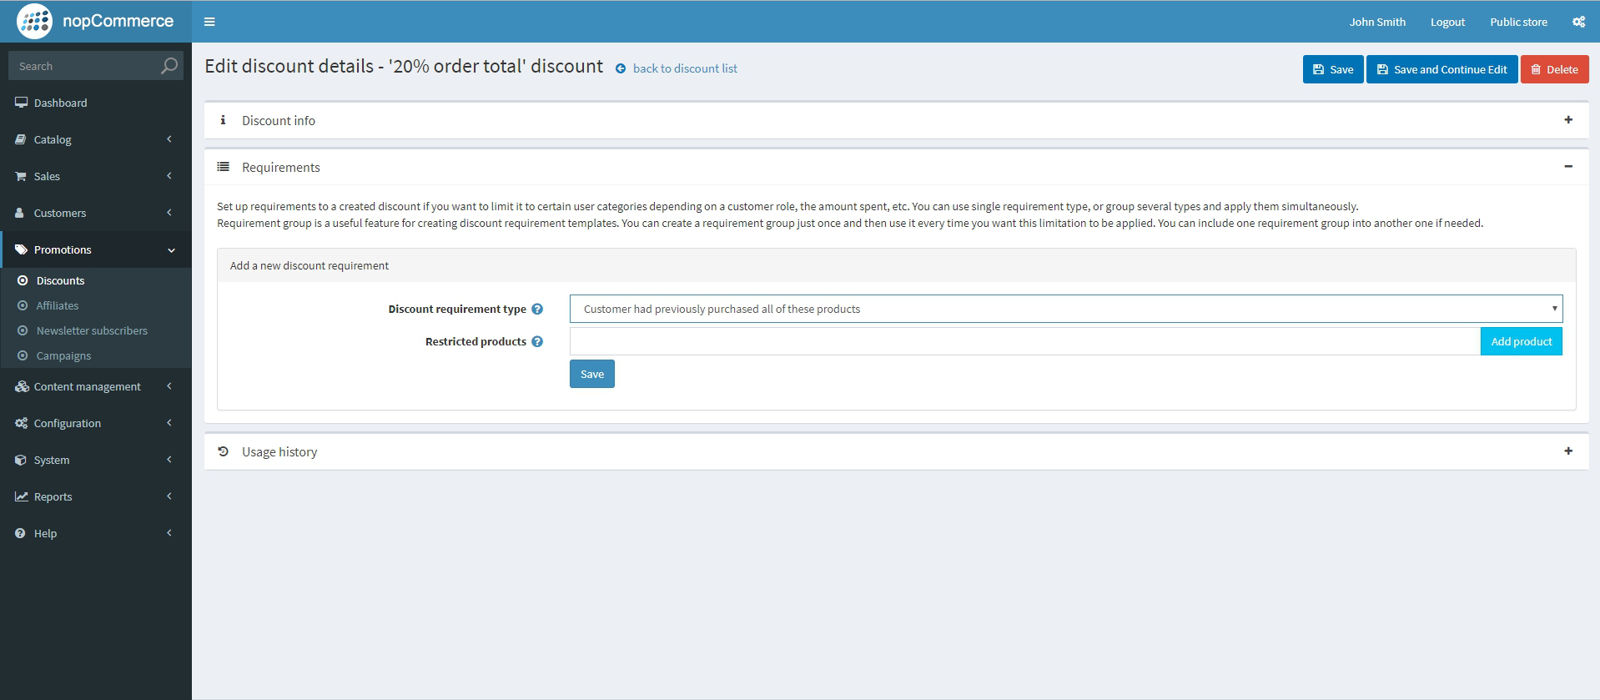This screenshot has width=1600, height=700.
Task: Click the search magnifier icon
Action: (x=169, y=66)
